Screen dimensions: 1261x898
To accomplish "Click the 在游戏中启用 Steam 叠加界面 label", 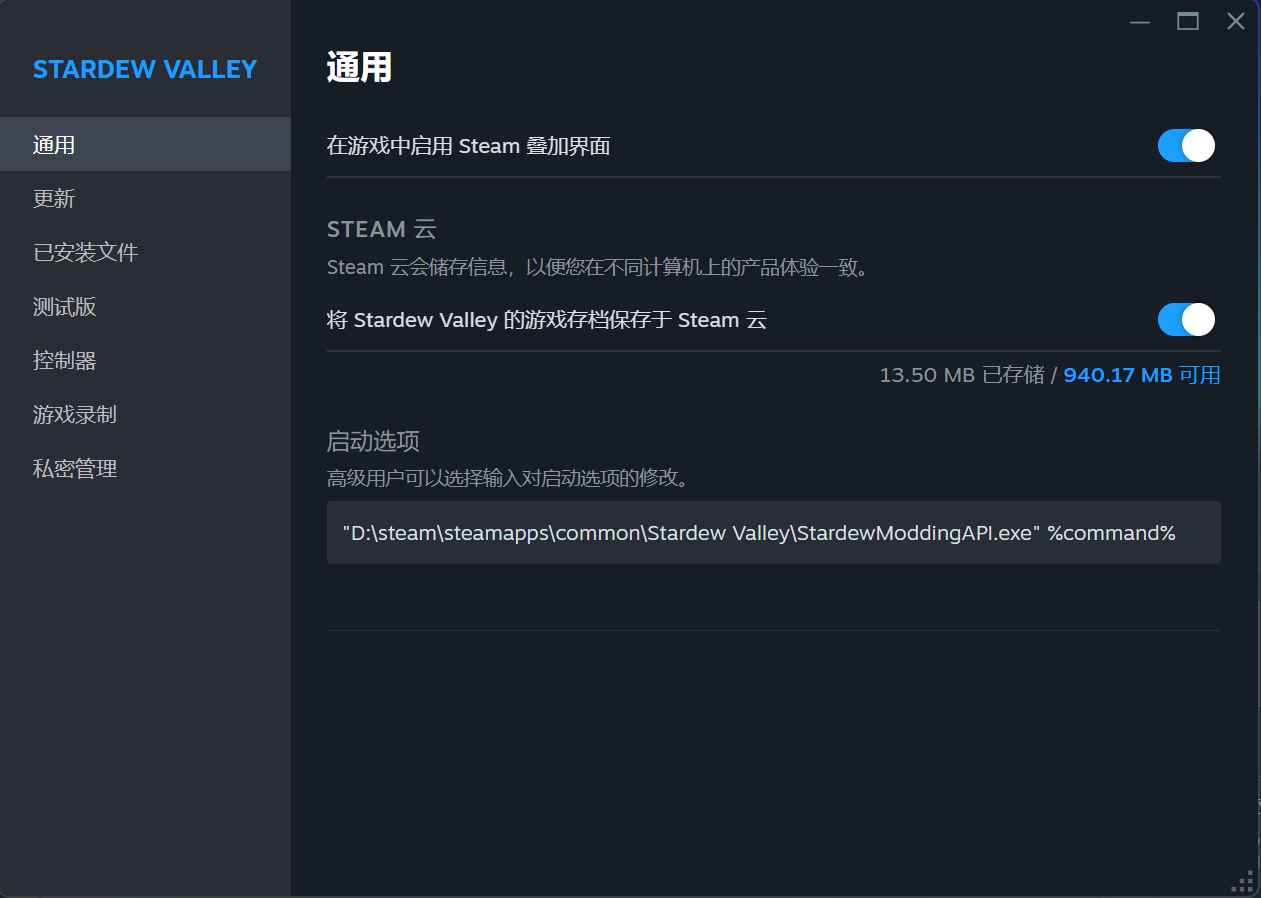I will click(469, 146).
